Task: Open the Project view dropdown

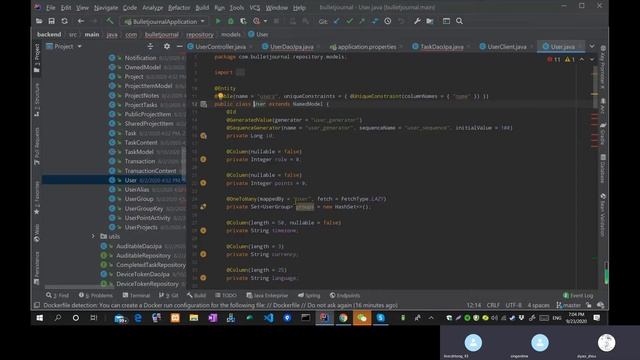Action: [64, 47]
